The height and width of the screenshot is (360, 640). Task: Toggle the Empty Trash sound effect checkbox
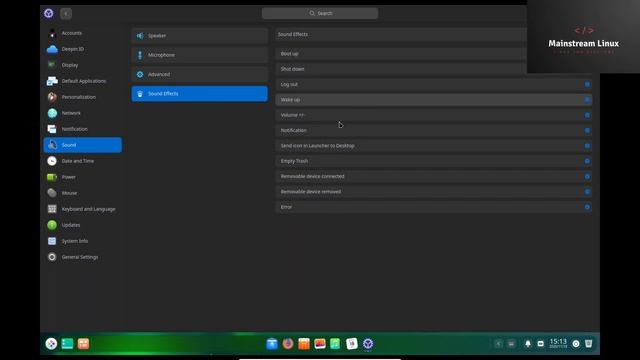tap(587, 161)
